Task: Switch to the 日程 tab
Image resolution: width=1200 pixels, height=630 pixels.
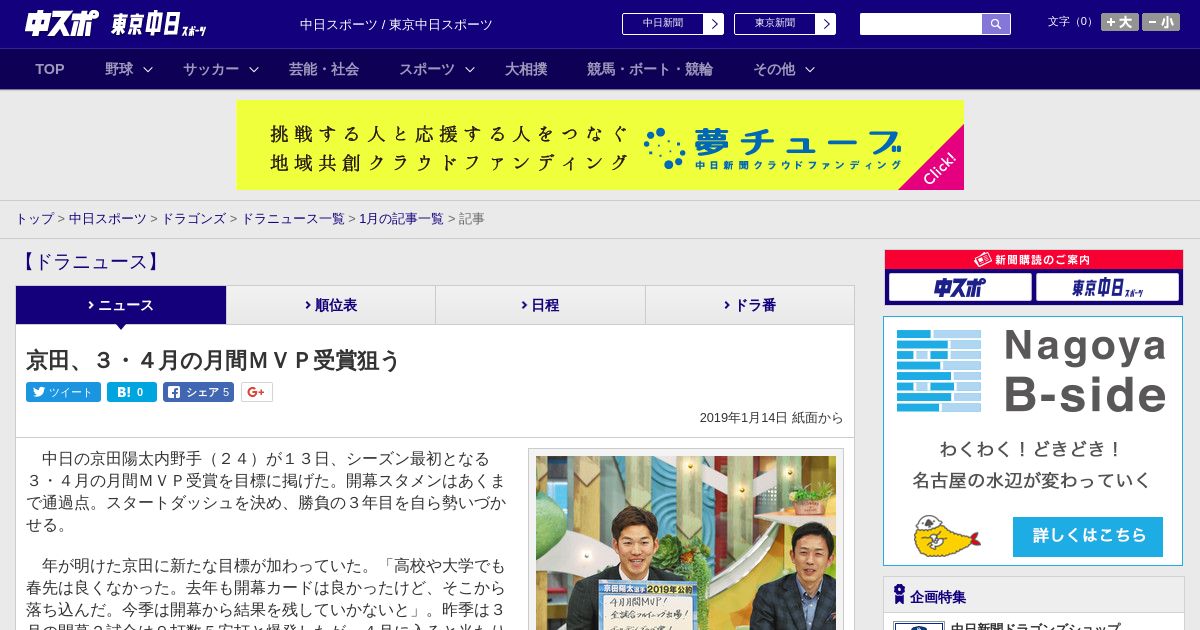Action: (x=540, y=305)
